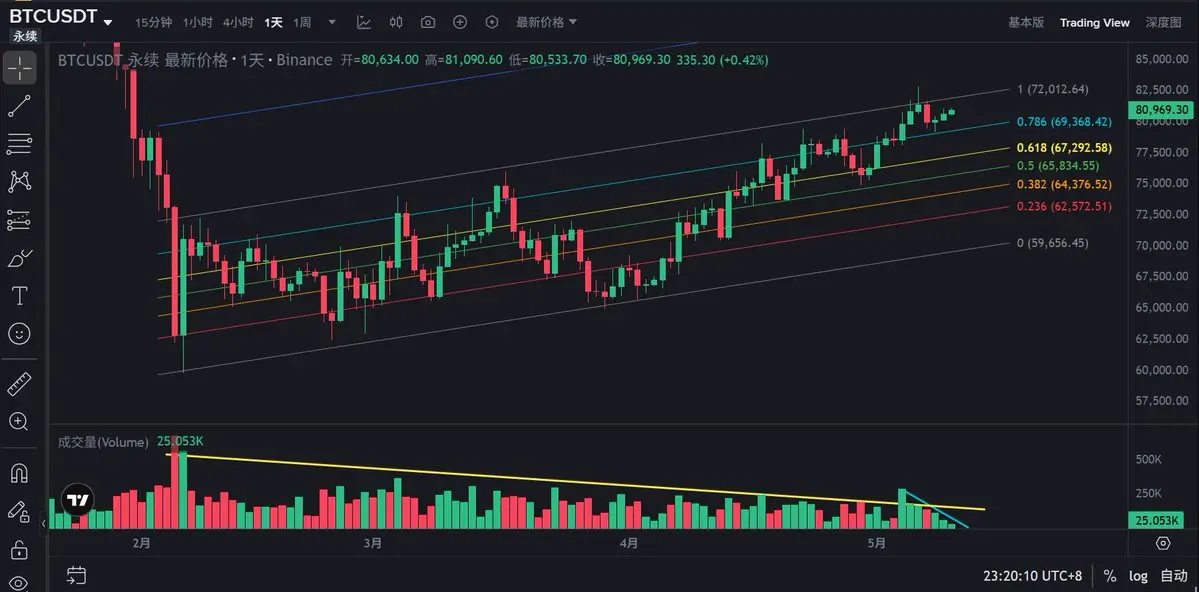Image resolution: width=1199 pixels, height=592 pixels.
Task: Toggle 自动 auto scale
Action: point(1174,575)
